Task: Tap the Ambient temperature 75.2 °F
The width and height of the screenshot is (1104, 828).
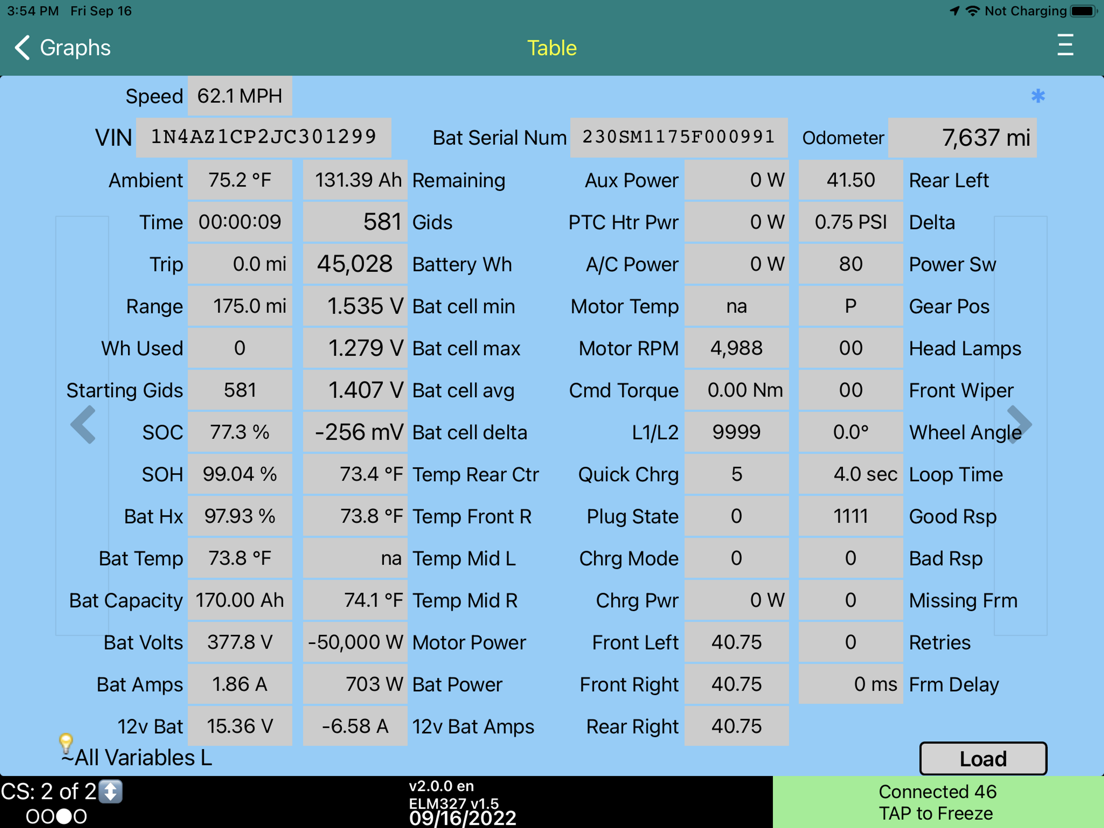Action: 240,180
